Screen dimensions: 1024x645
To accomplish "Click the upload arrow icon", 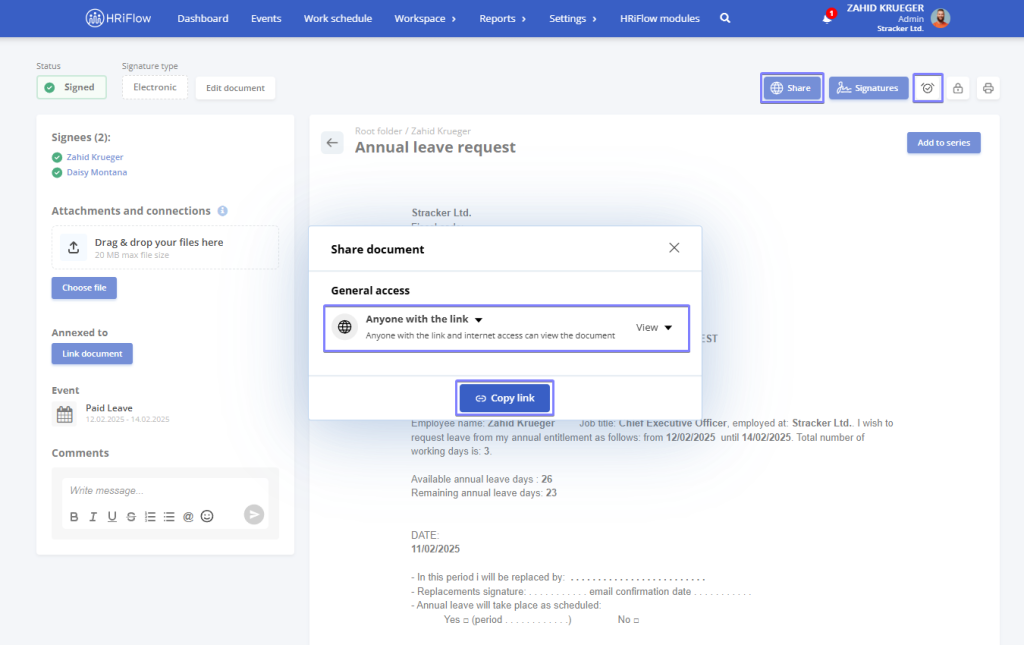I will [x=74, y=247].
